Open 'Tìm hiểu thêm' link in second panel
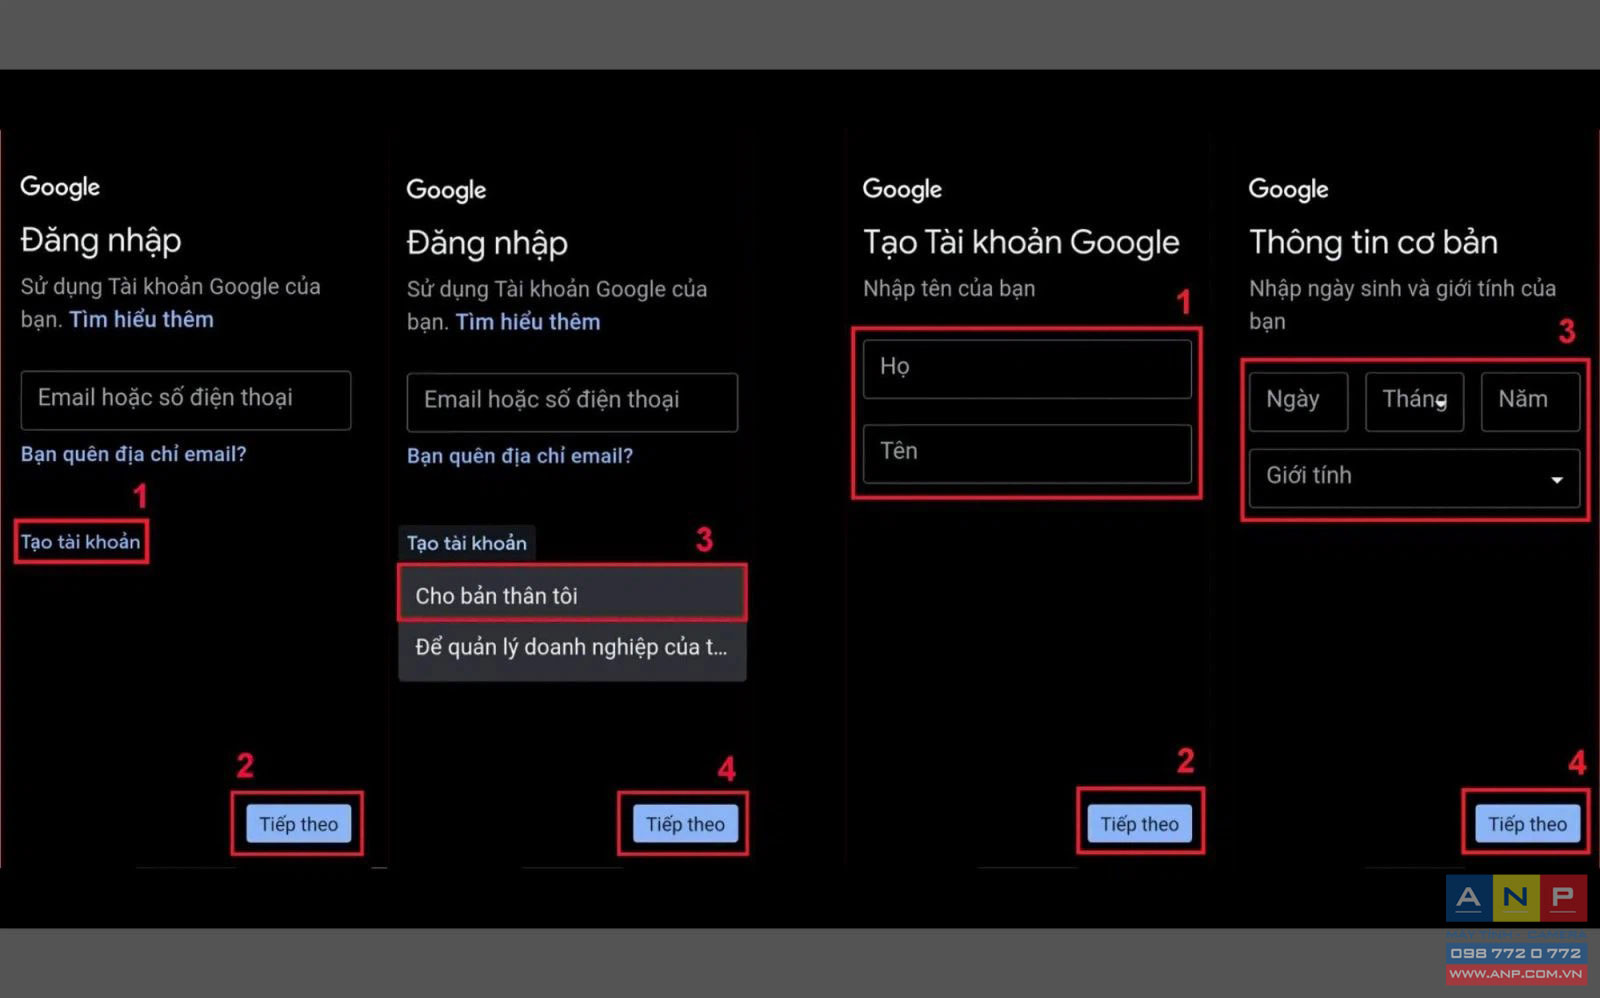 pyautogui.click(x=528, y=322)
